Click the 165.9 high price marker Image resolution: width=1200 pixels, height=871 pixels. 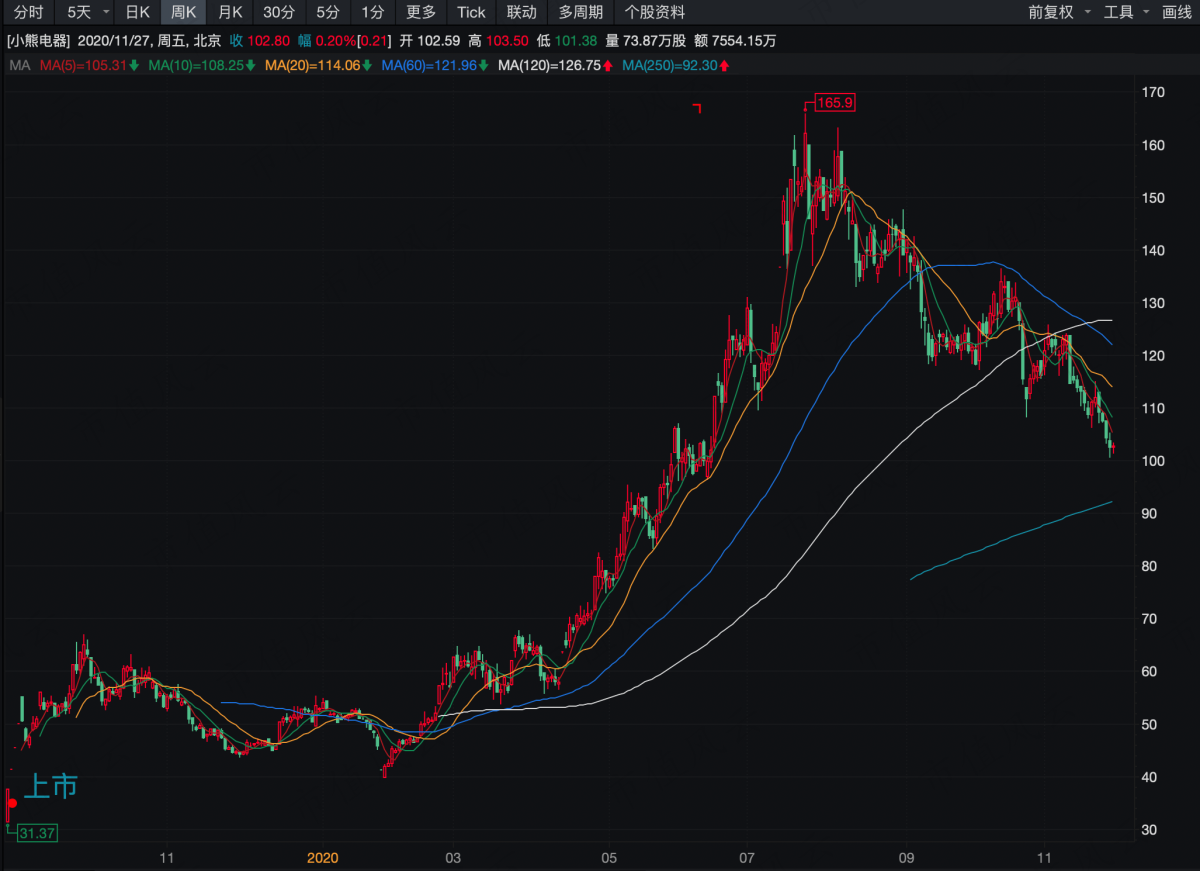tap(835, 102)
